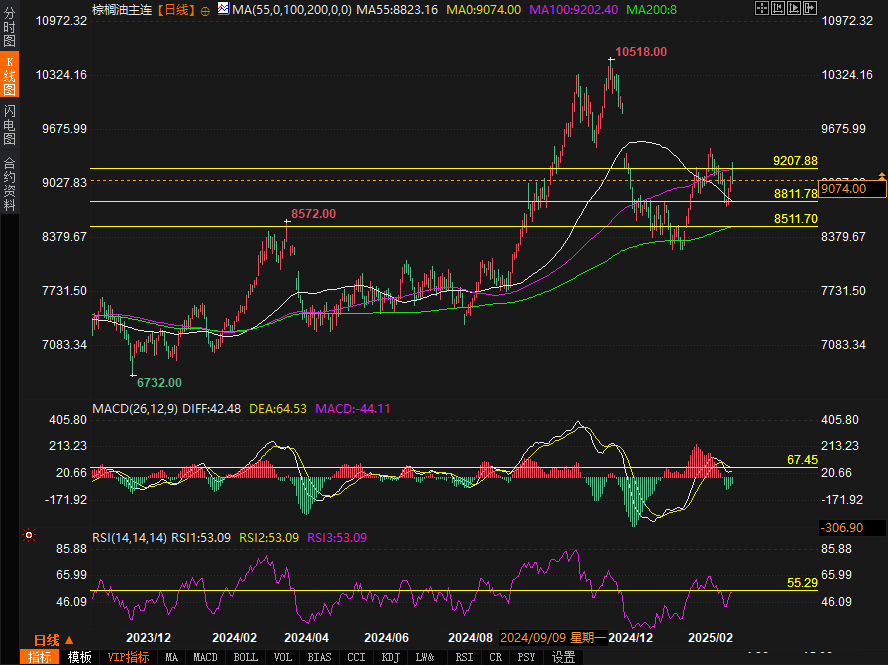Click the 设置 button in indicator bar

(x=564, y=657)
